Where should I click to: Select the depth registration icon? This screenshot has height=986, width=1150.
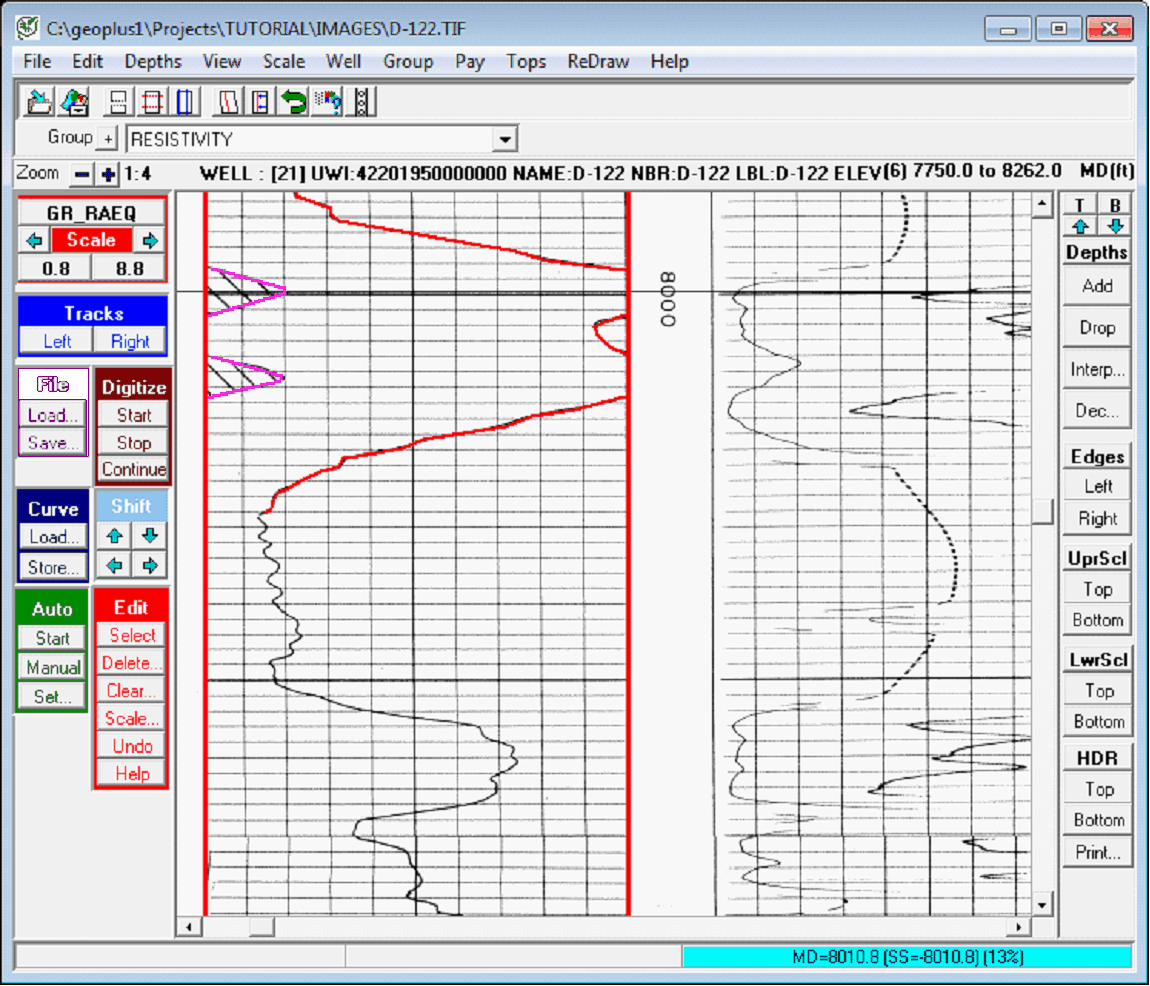point(118,100)
